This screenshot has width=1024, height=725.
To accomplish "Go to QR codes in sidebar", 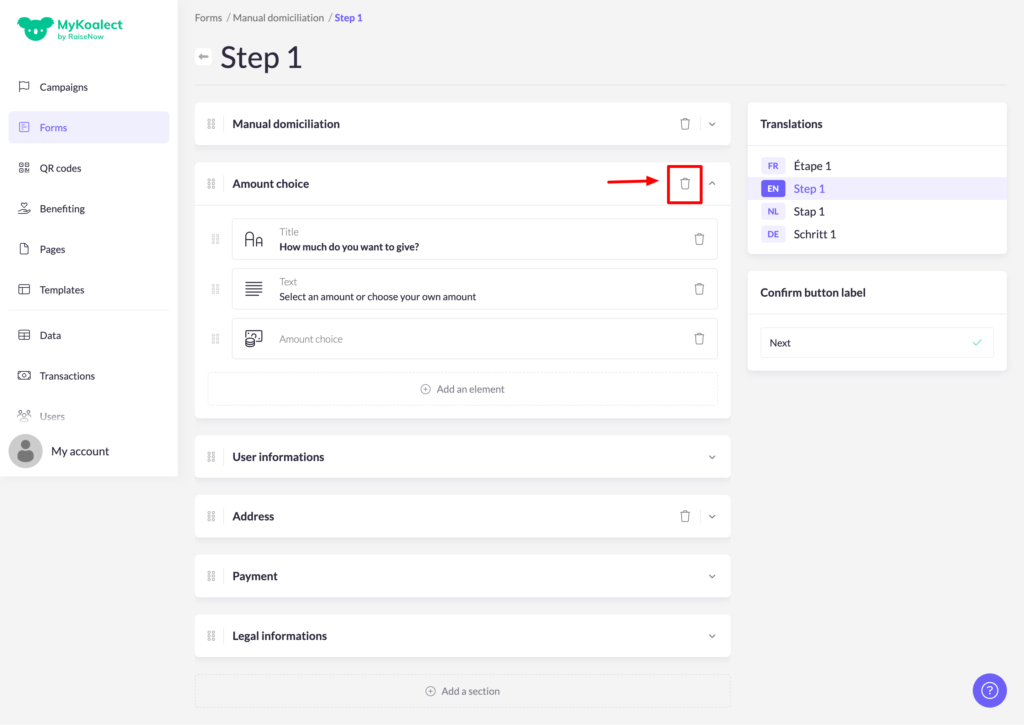I will click(60, 168).
